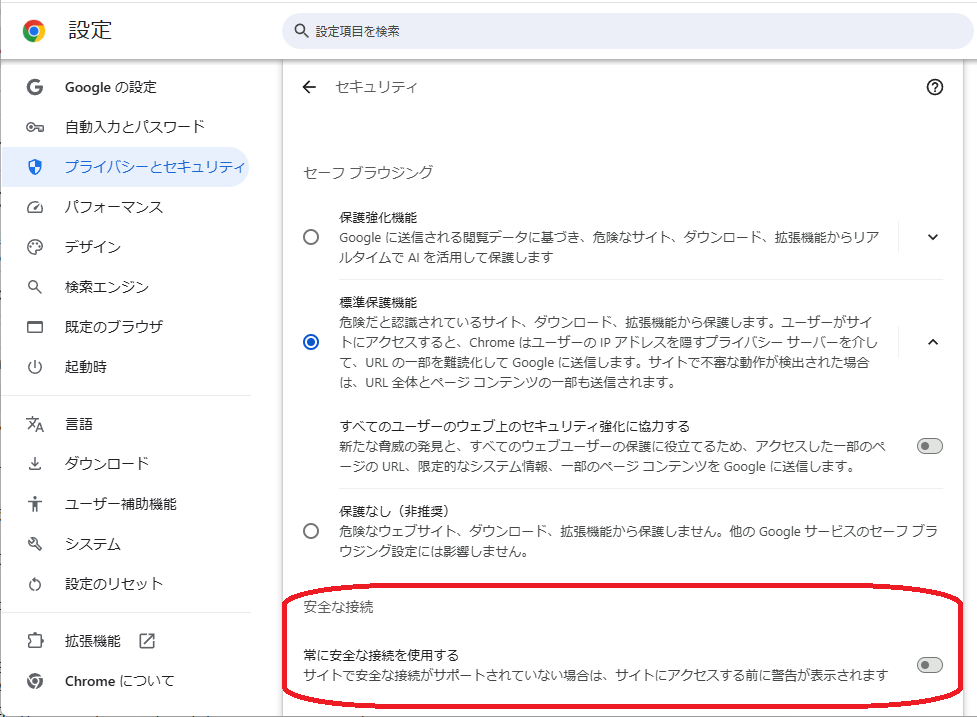
Task: Open ダウンロード settings page
Action: 126,464
